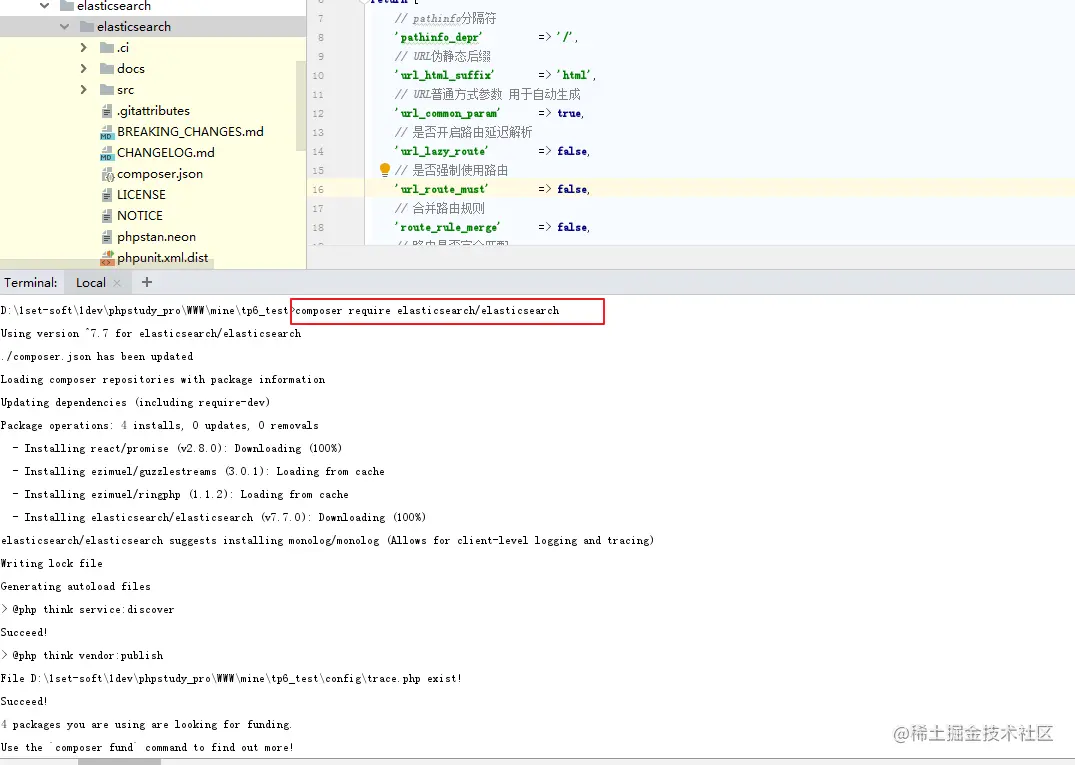Expand the .ci folder
The width and height of the screenshot is (1075, 765).
tap(84, 47)
